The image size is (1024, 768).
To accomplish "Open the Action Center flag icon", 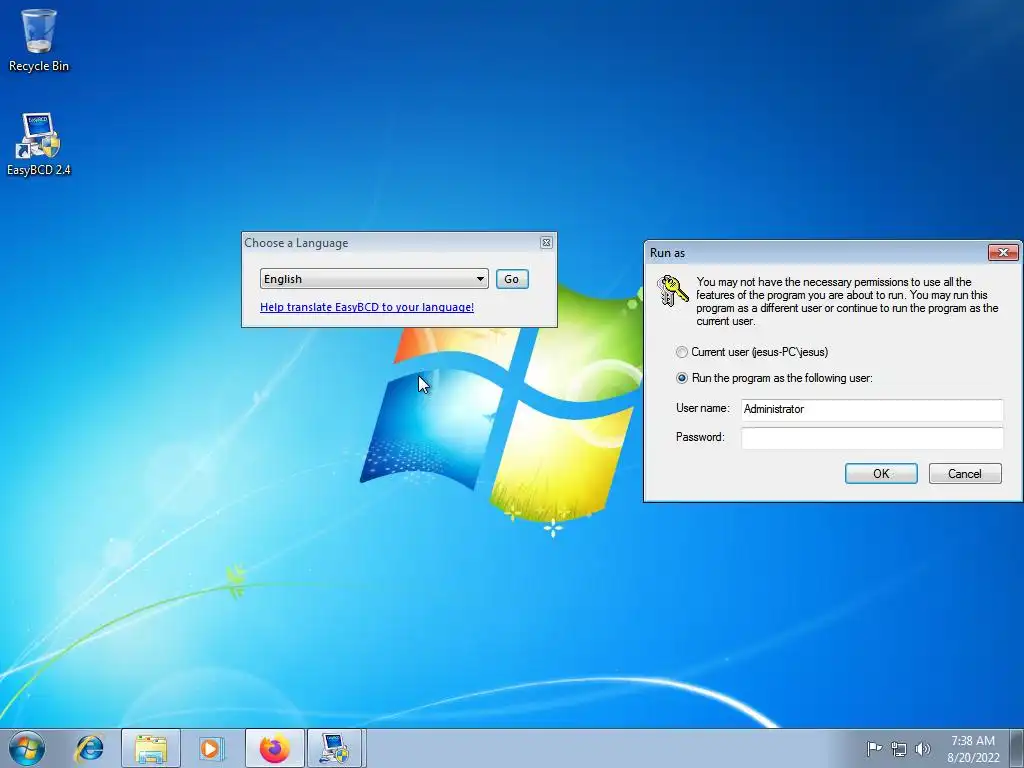I will pos(874,748).
